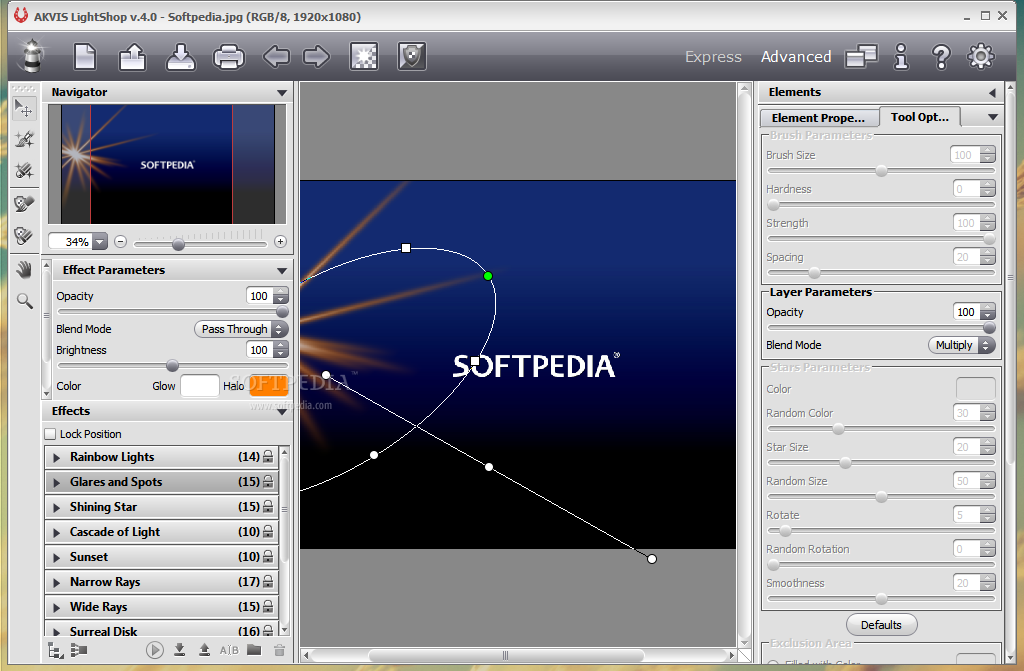This screenshot has height=671, width=1024.
Task: Expand the Rainbow Lights group
Action: (x=56, y=457)
